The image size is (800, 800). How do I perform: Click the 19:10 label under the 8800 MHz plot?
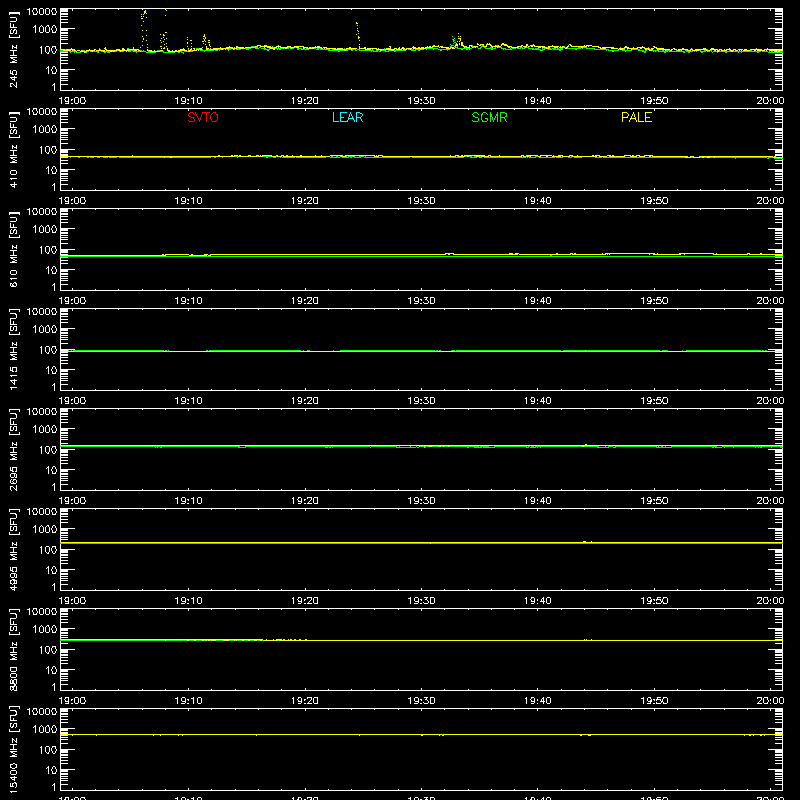[x=188, y=701]
